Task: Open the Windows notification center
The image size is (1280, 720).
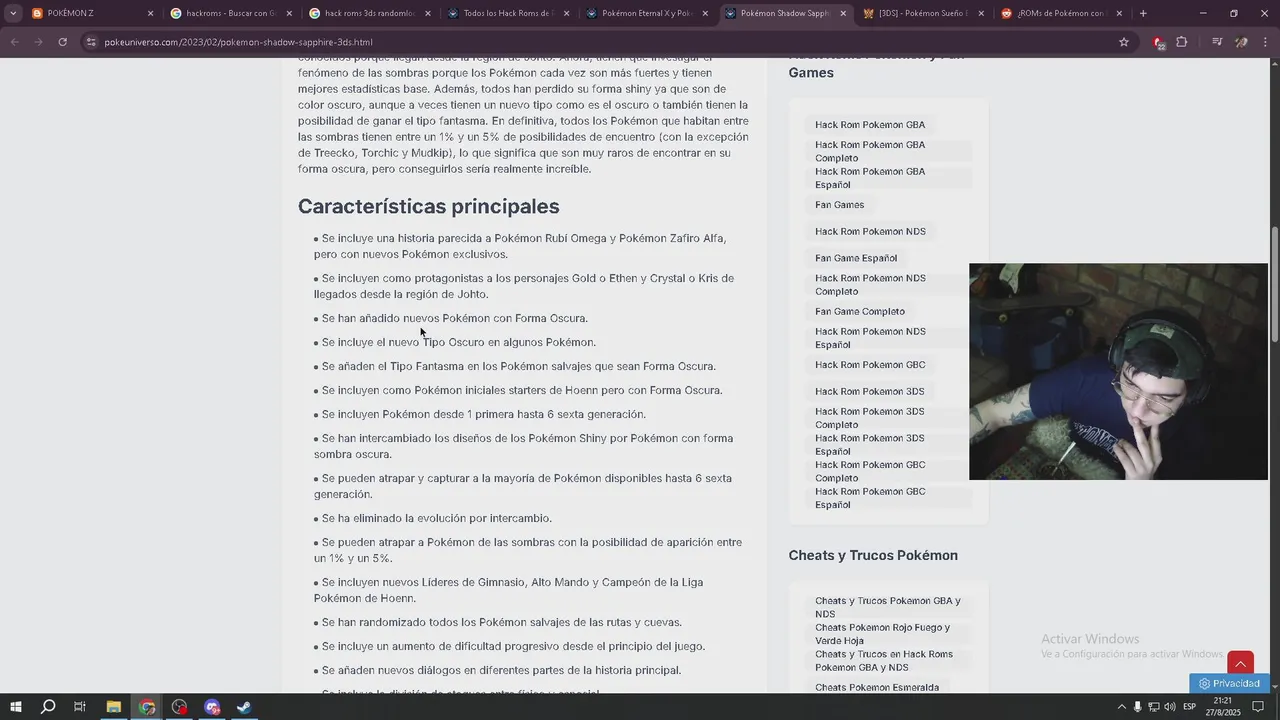Action: 1258,707
